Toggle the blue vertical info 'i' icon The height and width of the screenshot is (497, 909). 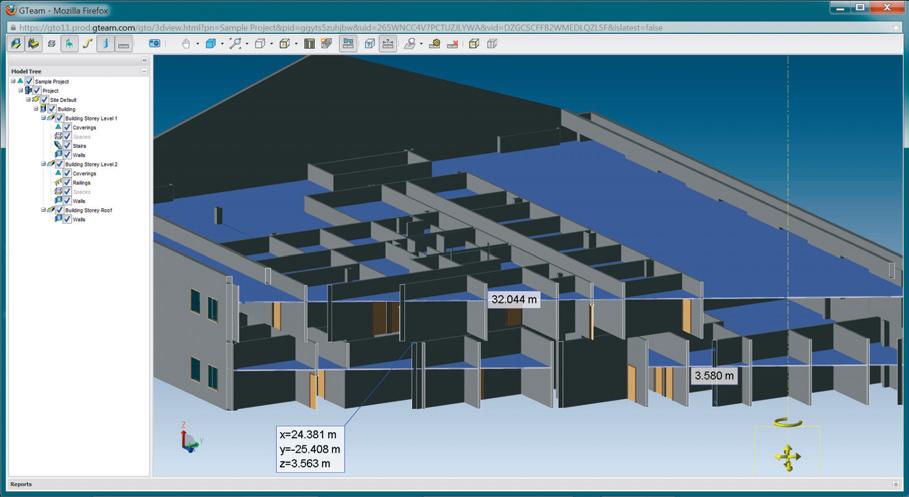pyautogui.click(x=106, y=43)
